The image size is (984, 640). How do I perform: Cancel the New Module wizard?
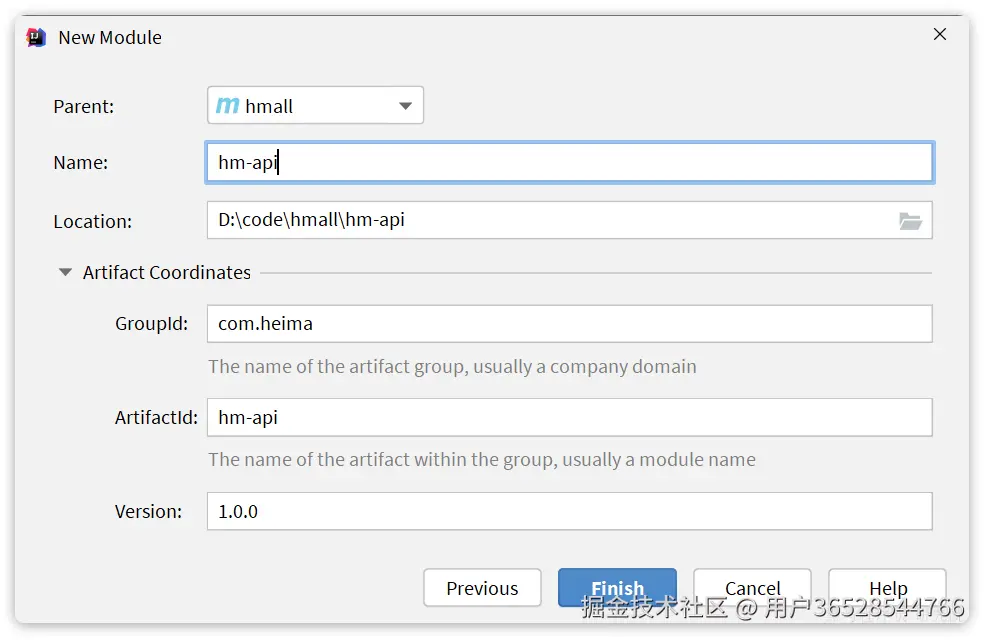pos(752,588)
